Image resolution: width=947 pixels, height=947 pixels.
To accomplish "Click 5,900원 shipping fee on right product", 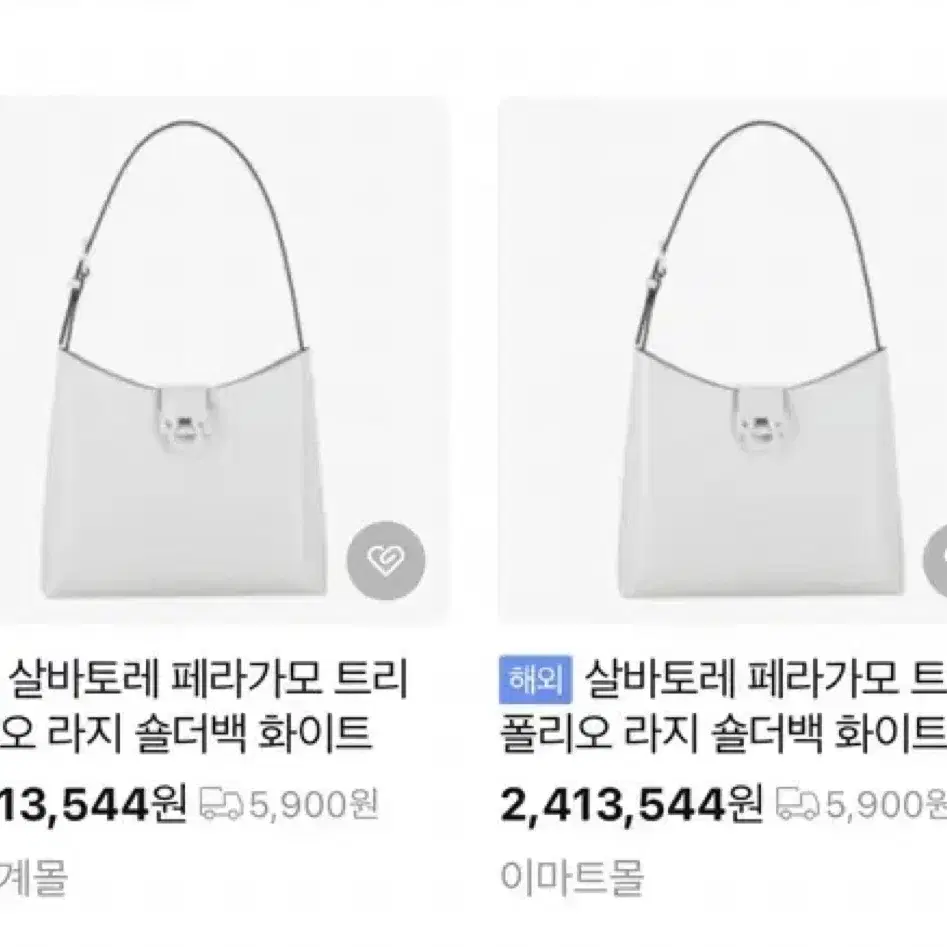I will [886, 805].
